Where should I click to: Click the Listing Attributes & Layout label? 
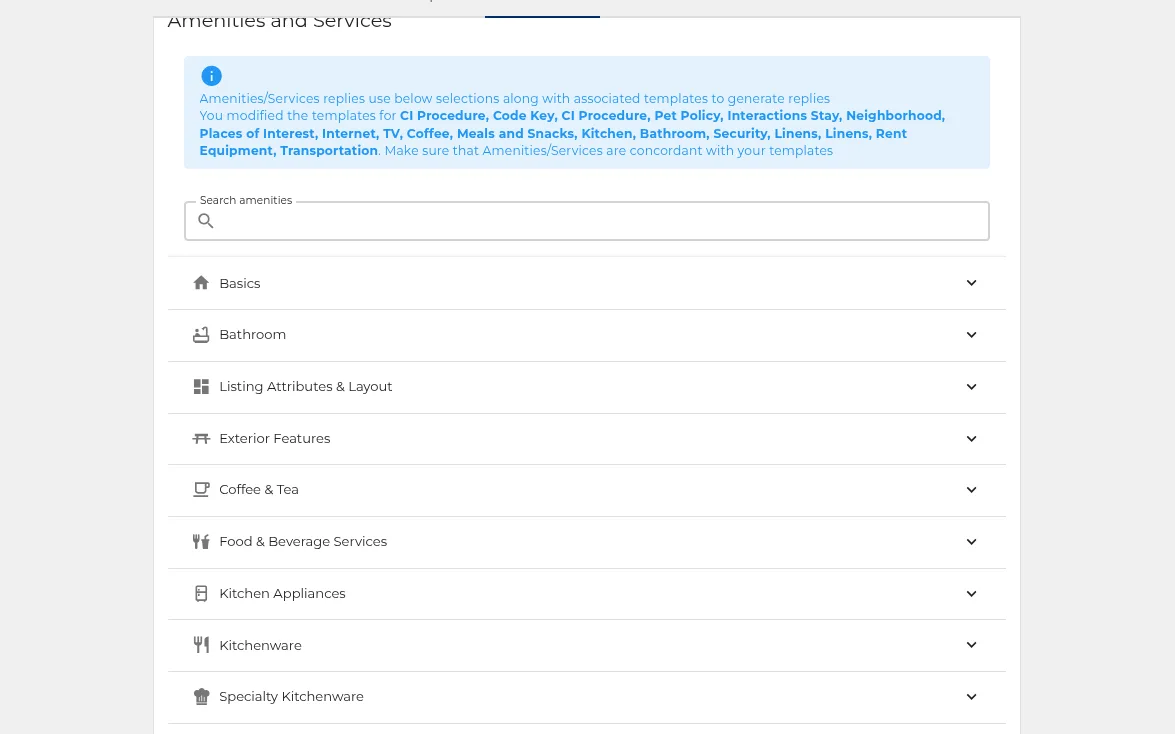point(306,387)
